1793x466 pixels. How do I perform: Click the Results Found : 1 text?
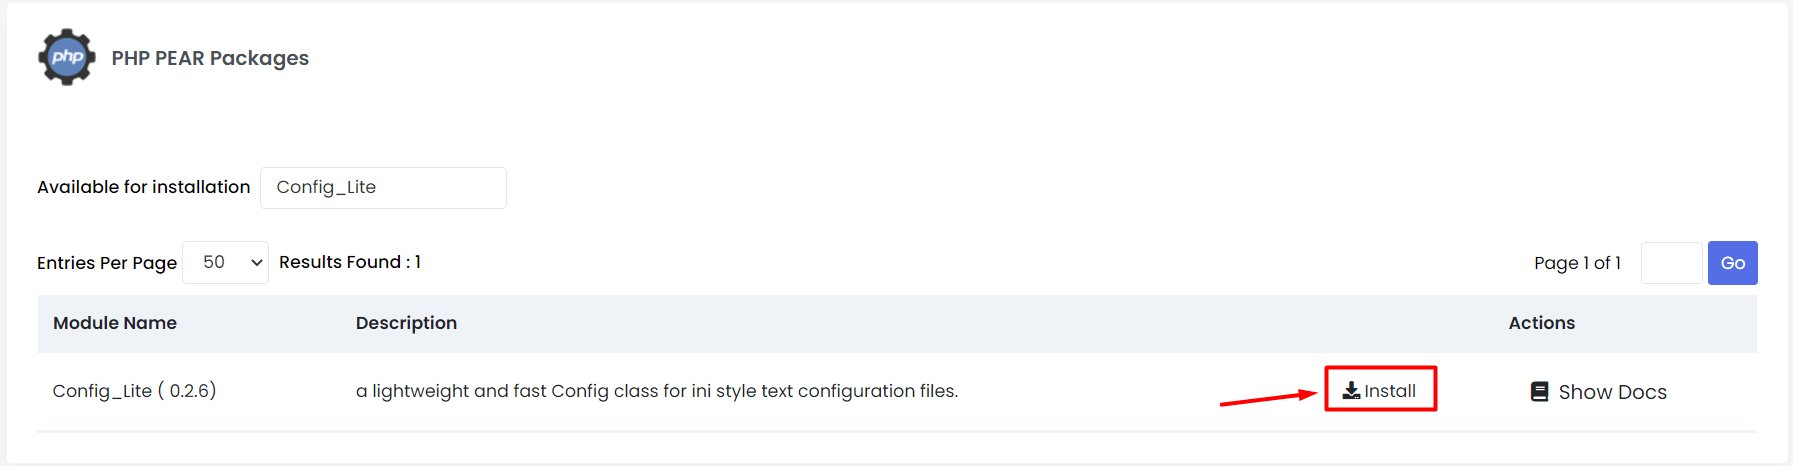tap(350, 262)
